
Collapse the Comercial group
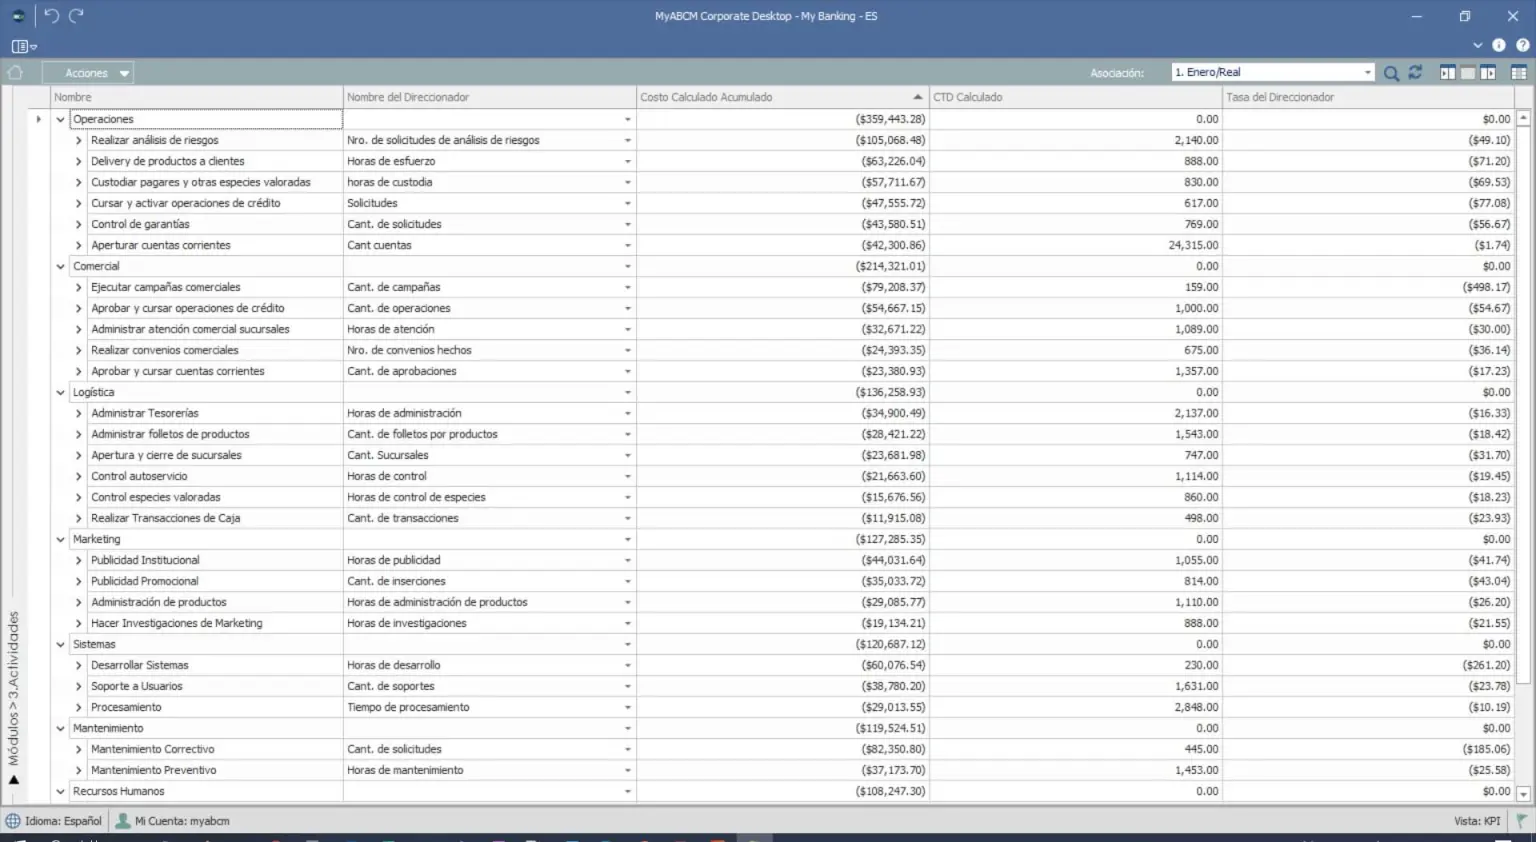pos(60,267)
